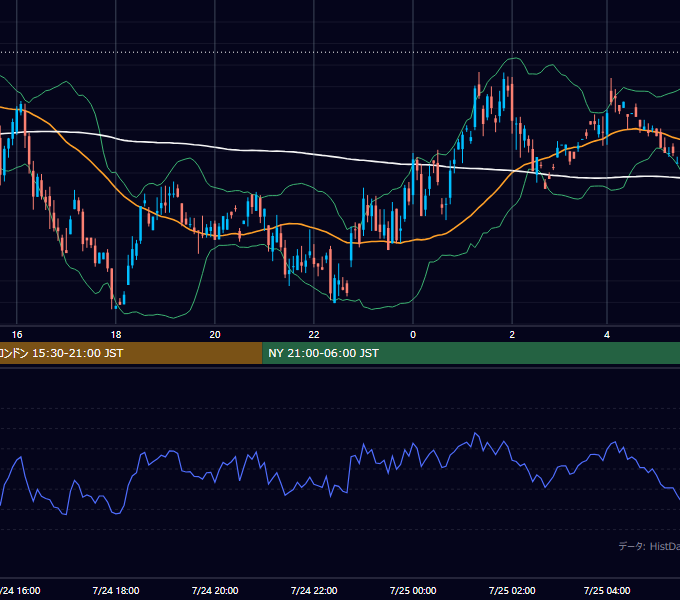Click the 18 hour axis label

click(x=116, y=335)
